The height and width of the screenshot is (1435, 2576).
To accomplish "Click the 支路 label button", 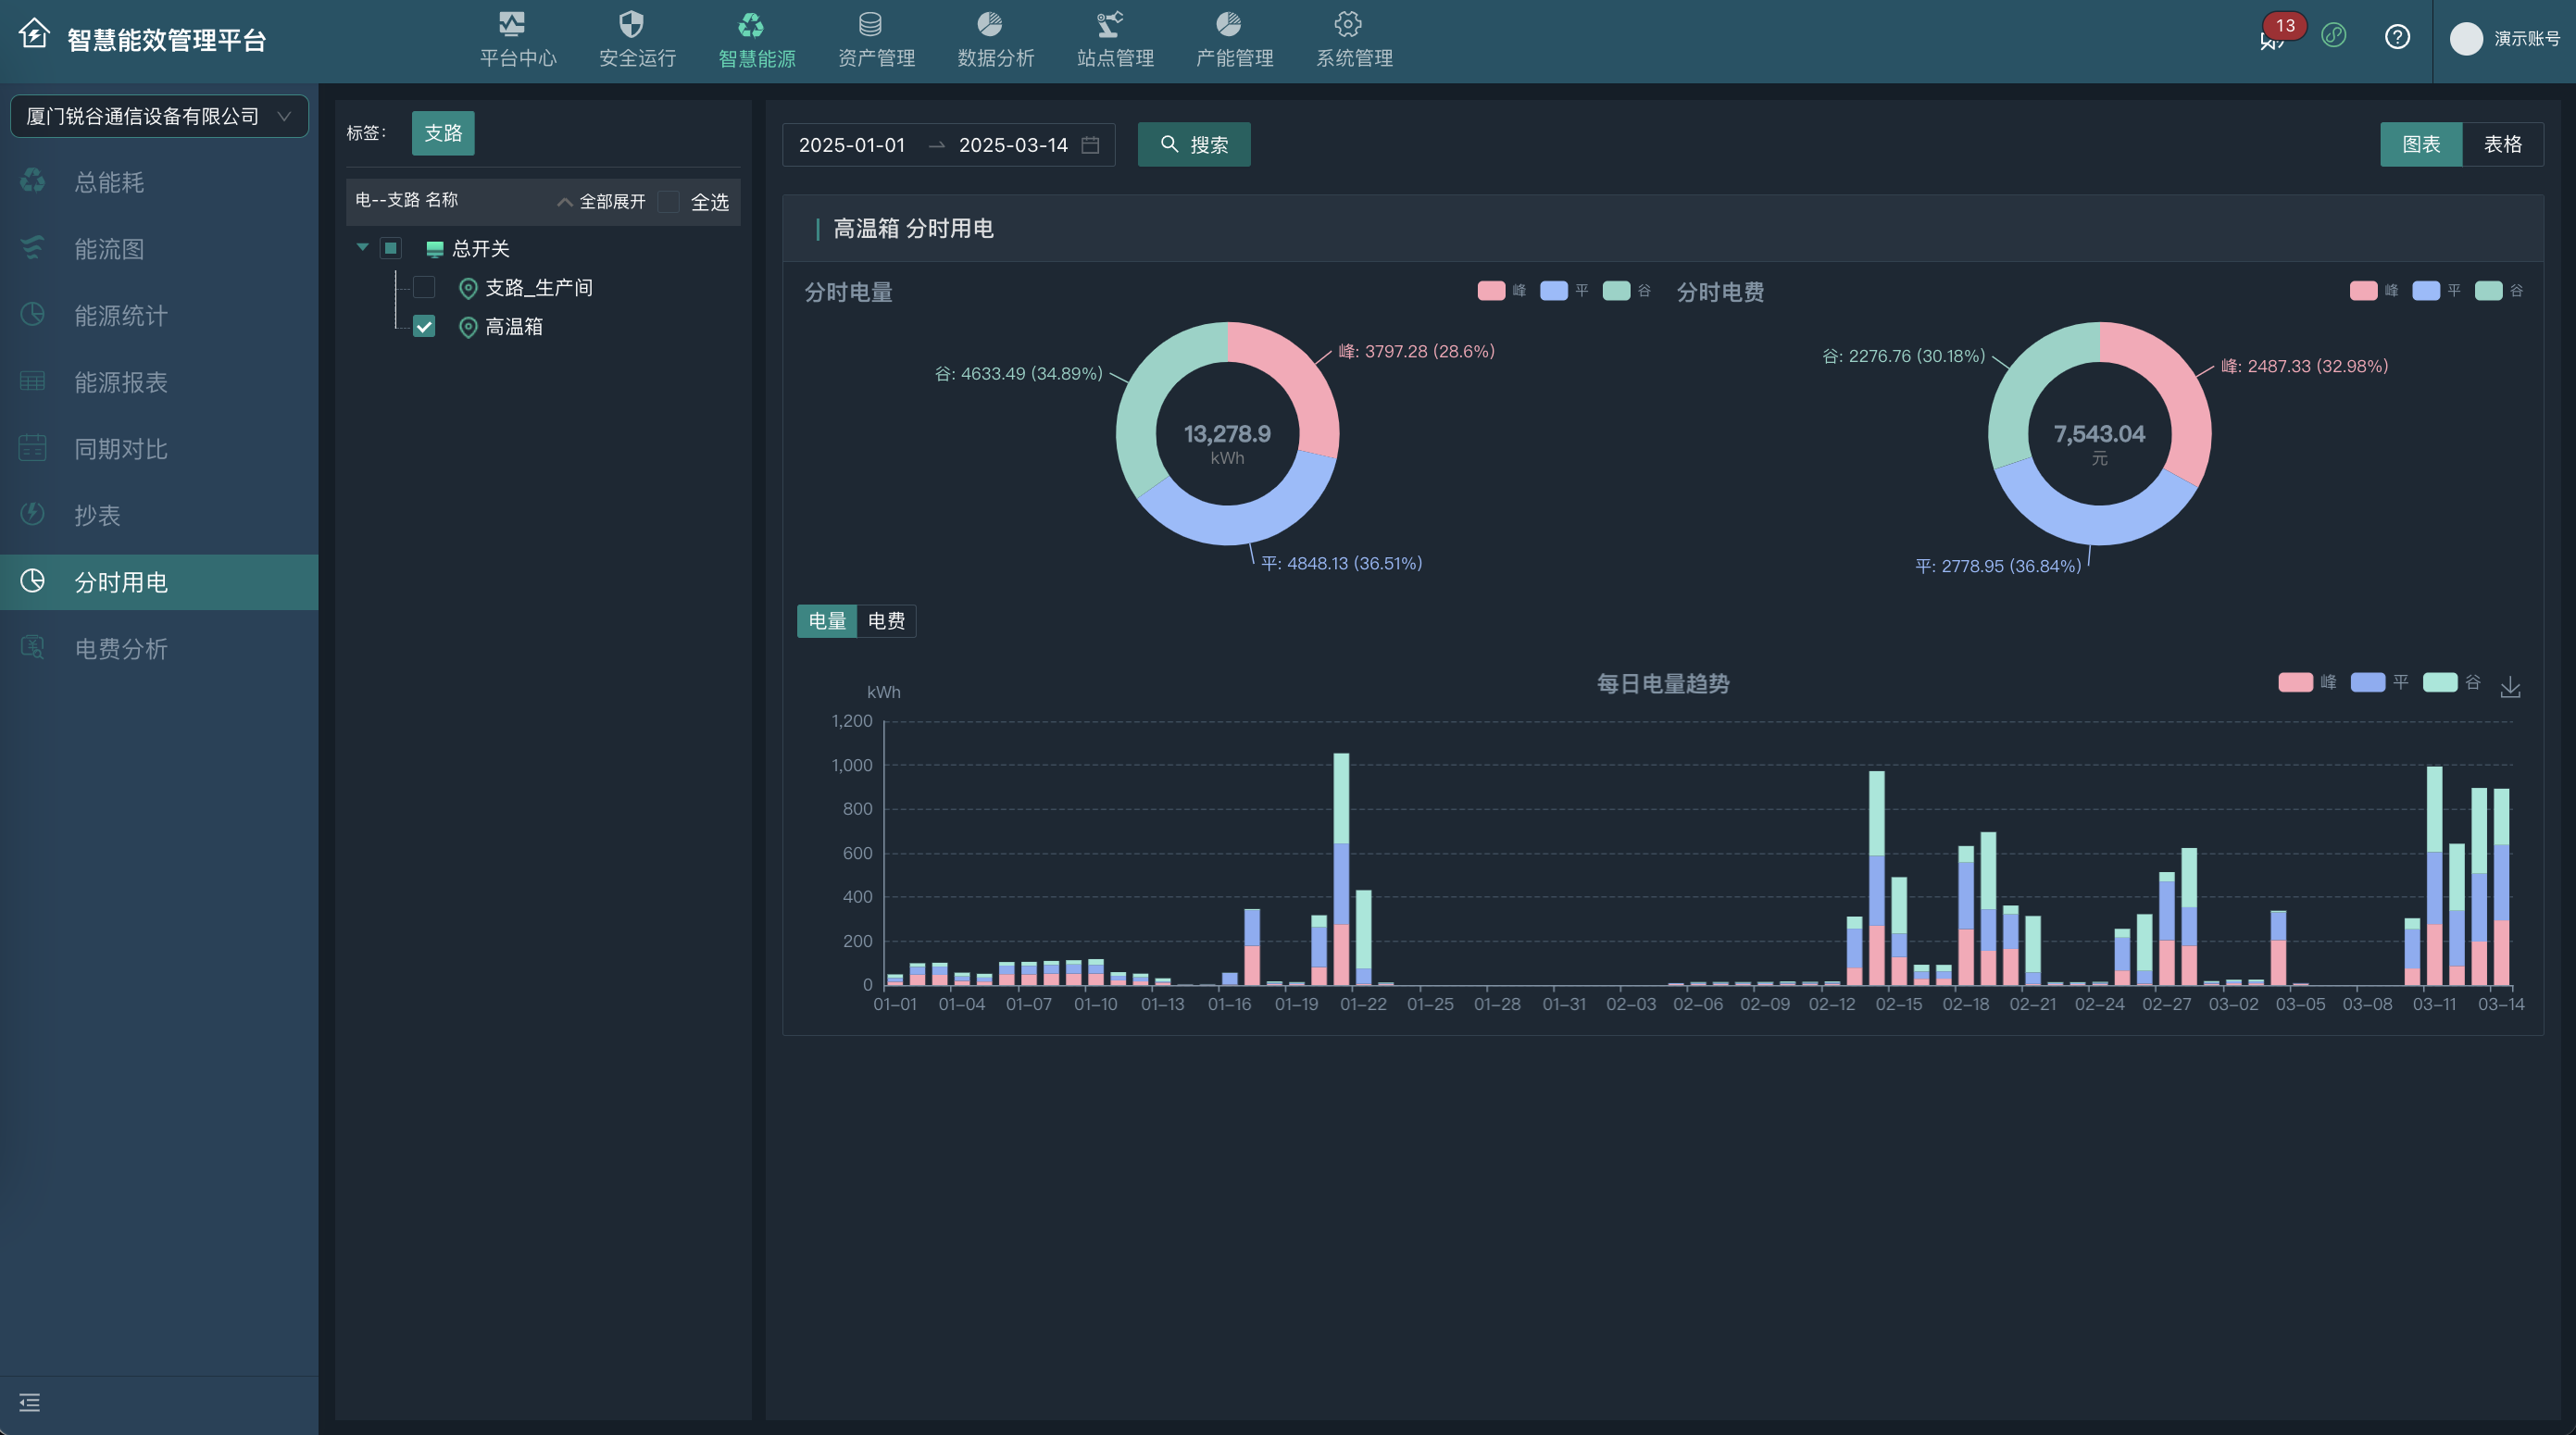I will [x=443, y=133].
